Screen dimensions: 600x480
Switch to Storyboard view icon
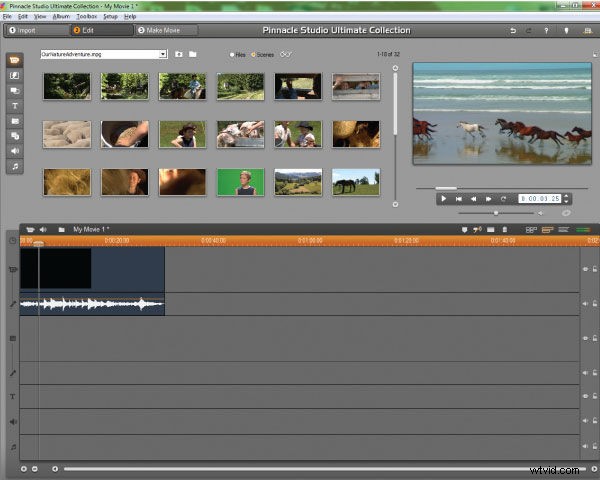tap(531, 230)
